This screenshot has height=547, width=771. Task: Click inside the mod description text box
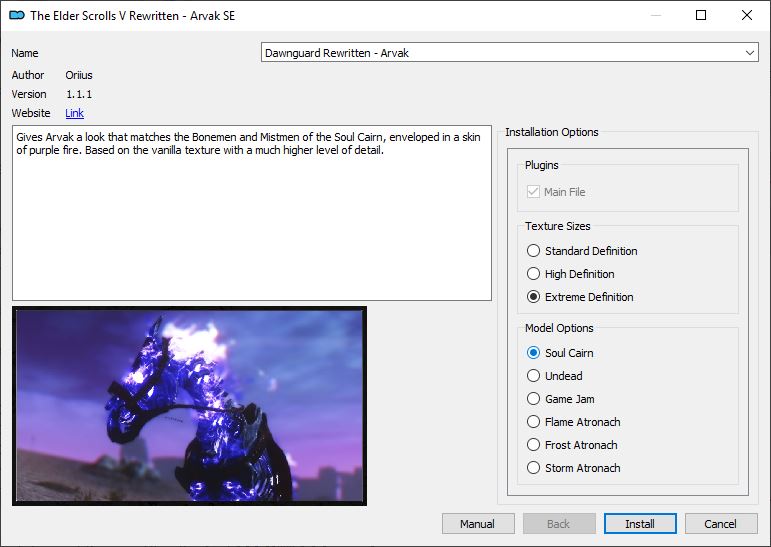coord(252,213)
